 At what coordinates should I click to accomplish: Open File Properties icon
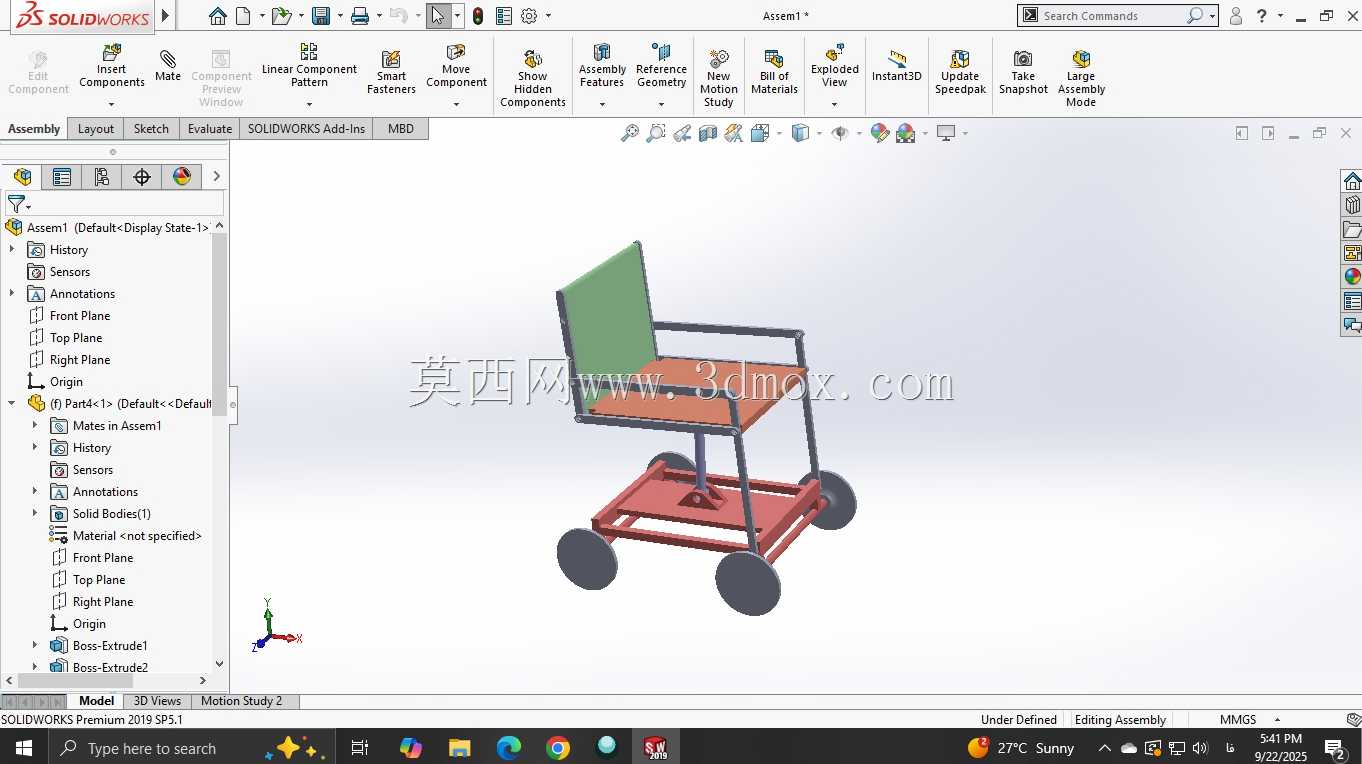click(504, 16)
